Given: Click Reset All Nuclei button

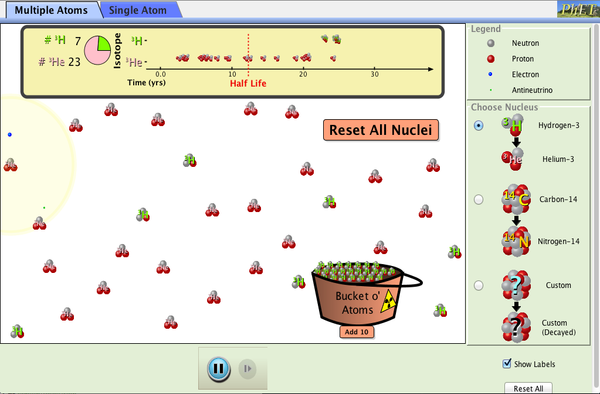Looking at the screenshot, I should click(x=381, y=130).
